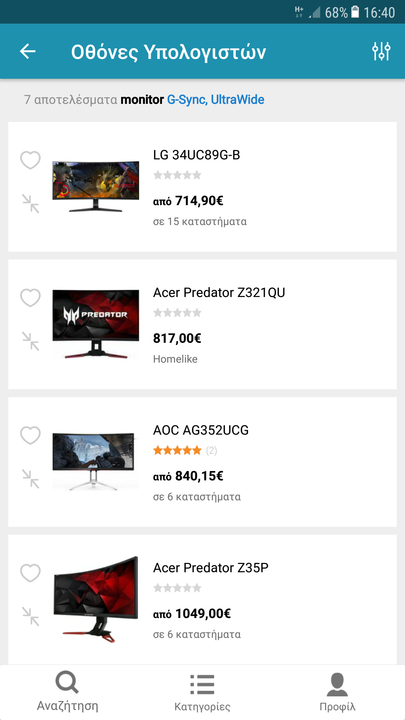Screen dimensions: 405x720
Task: Favorite the LG 34UC89G-B monitor
Action: click(x=30, y=160)
